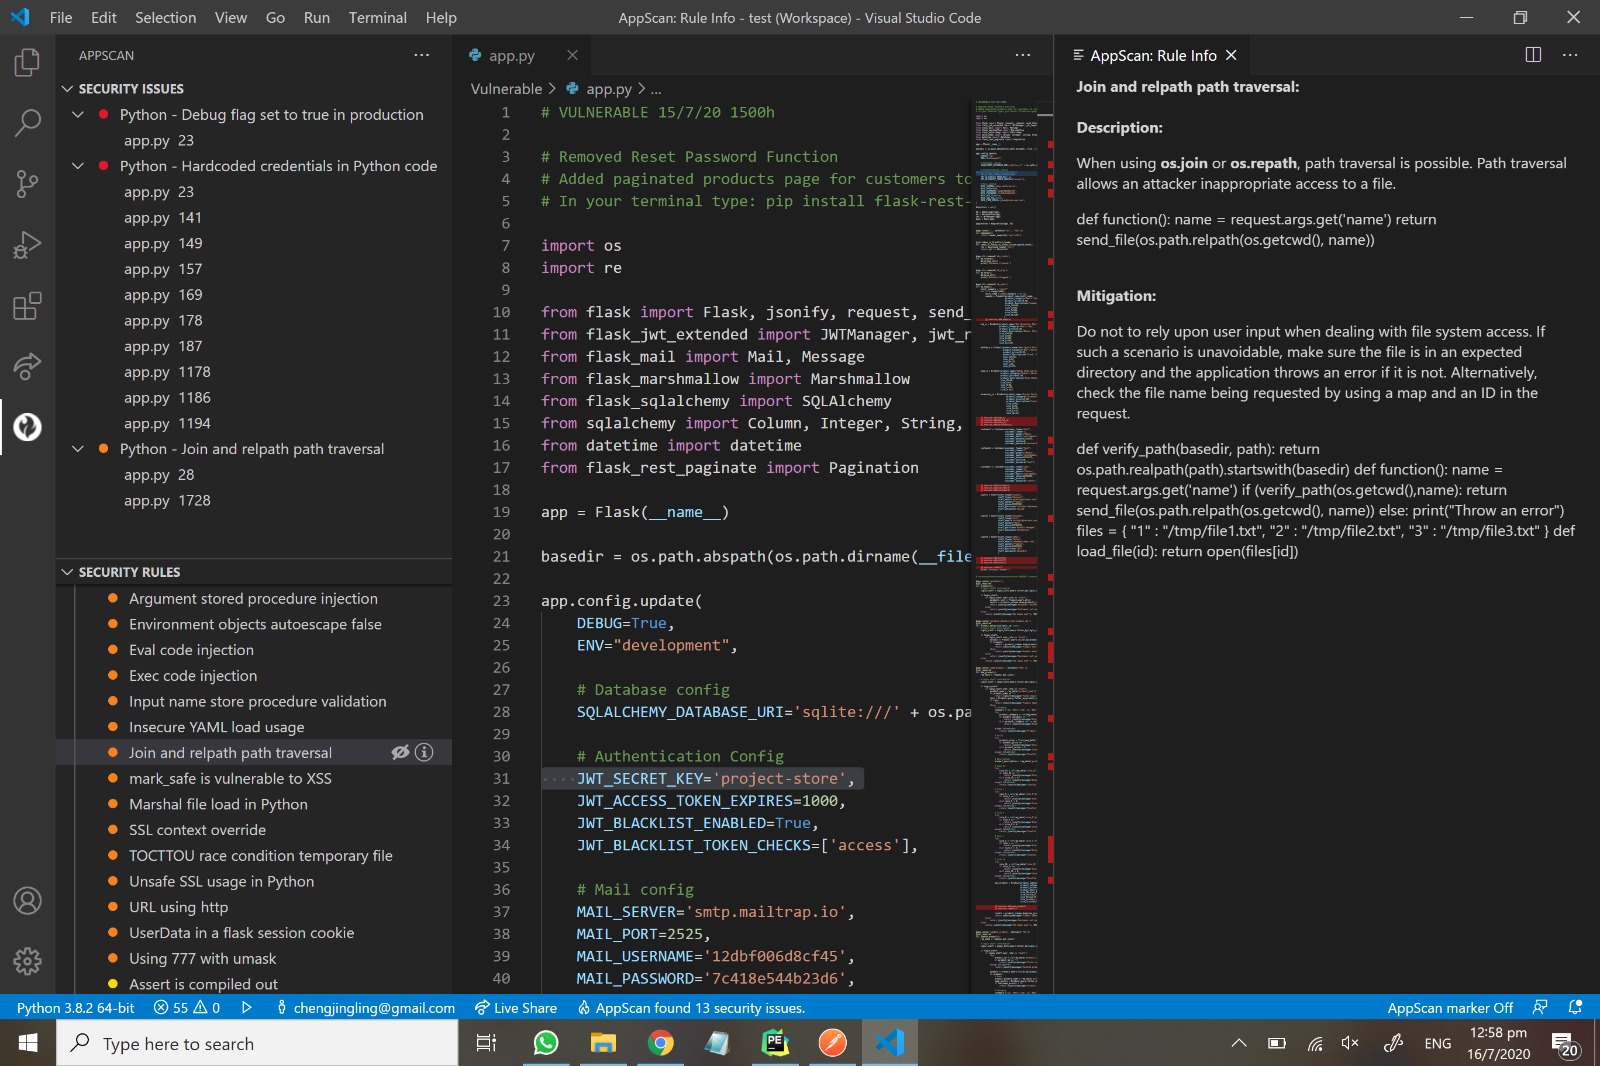Open the File menu
The width and height of the screenshot is (1600, 1066).
click(61, 17)
